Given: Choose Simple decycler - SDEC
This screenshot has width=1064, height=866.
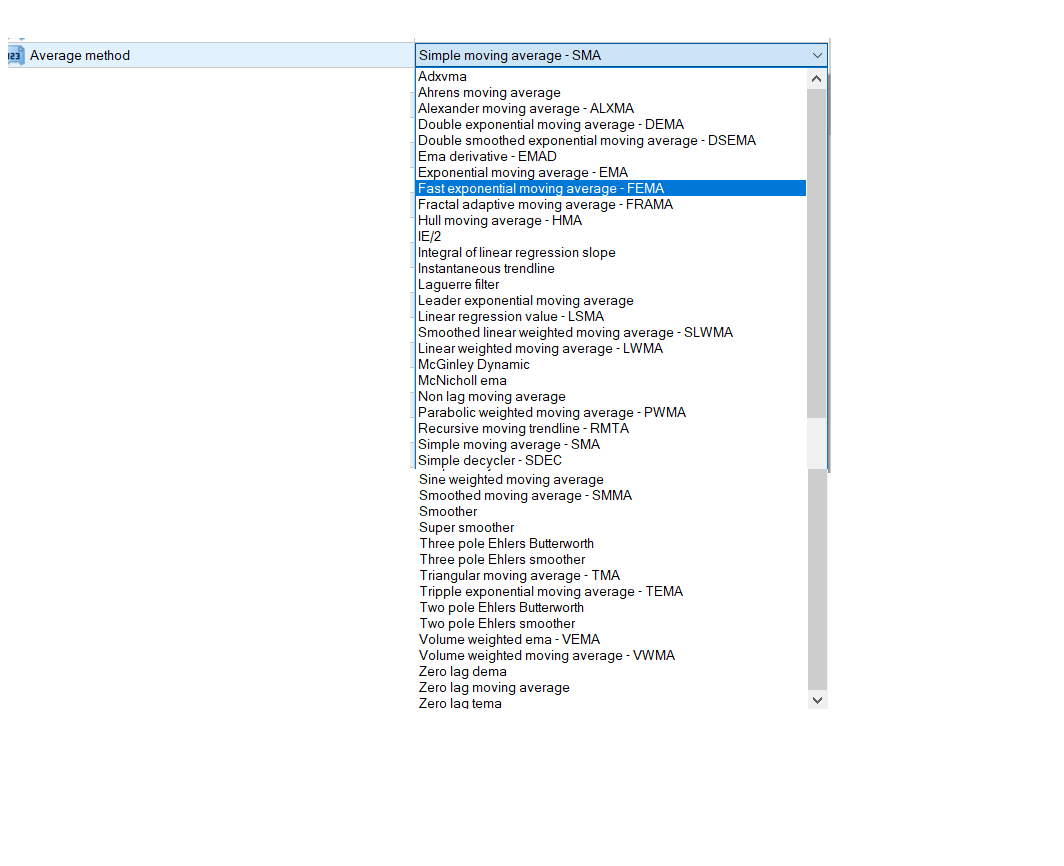Looking at the screenshot, I should (x=490, y=461).
